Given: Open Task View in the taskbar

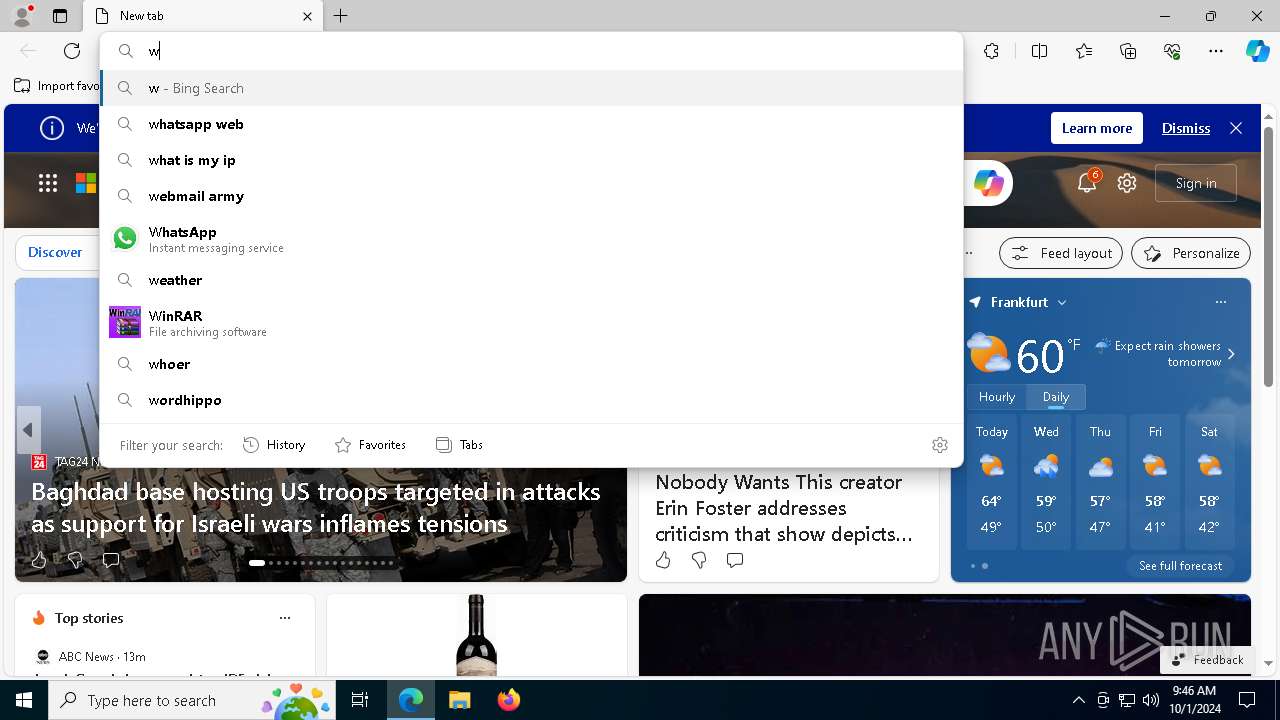Looking at the screenshot, I should pyautogui.click(x=360, y=700).
